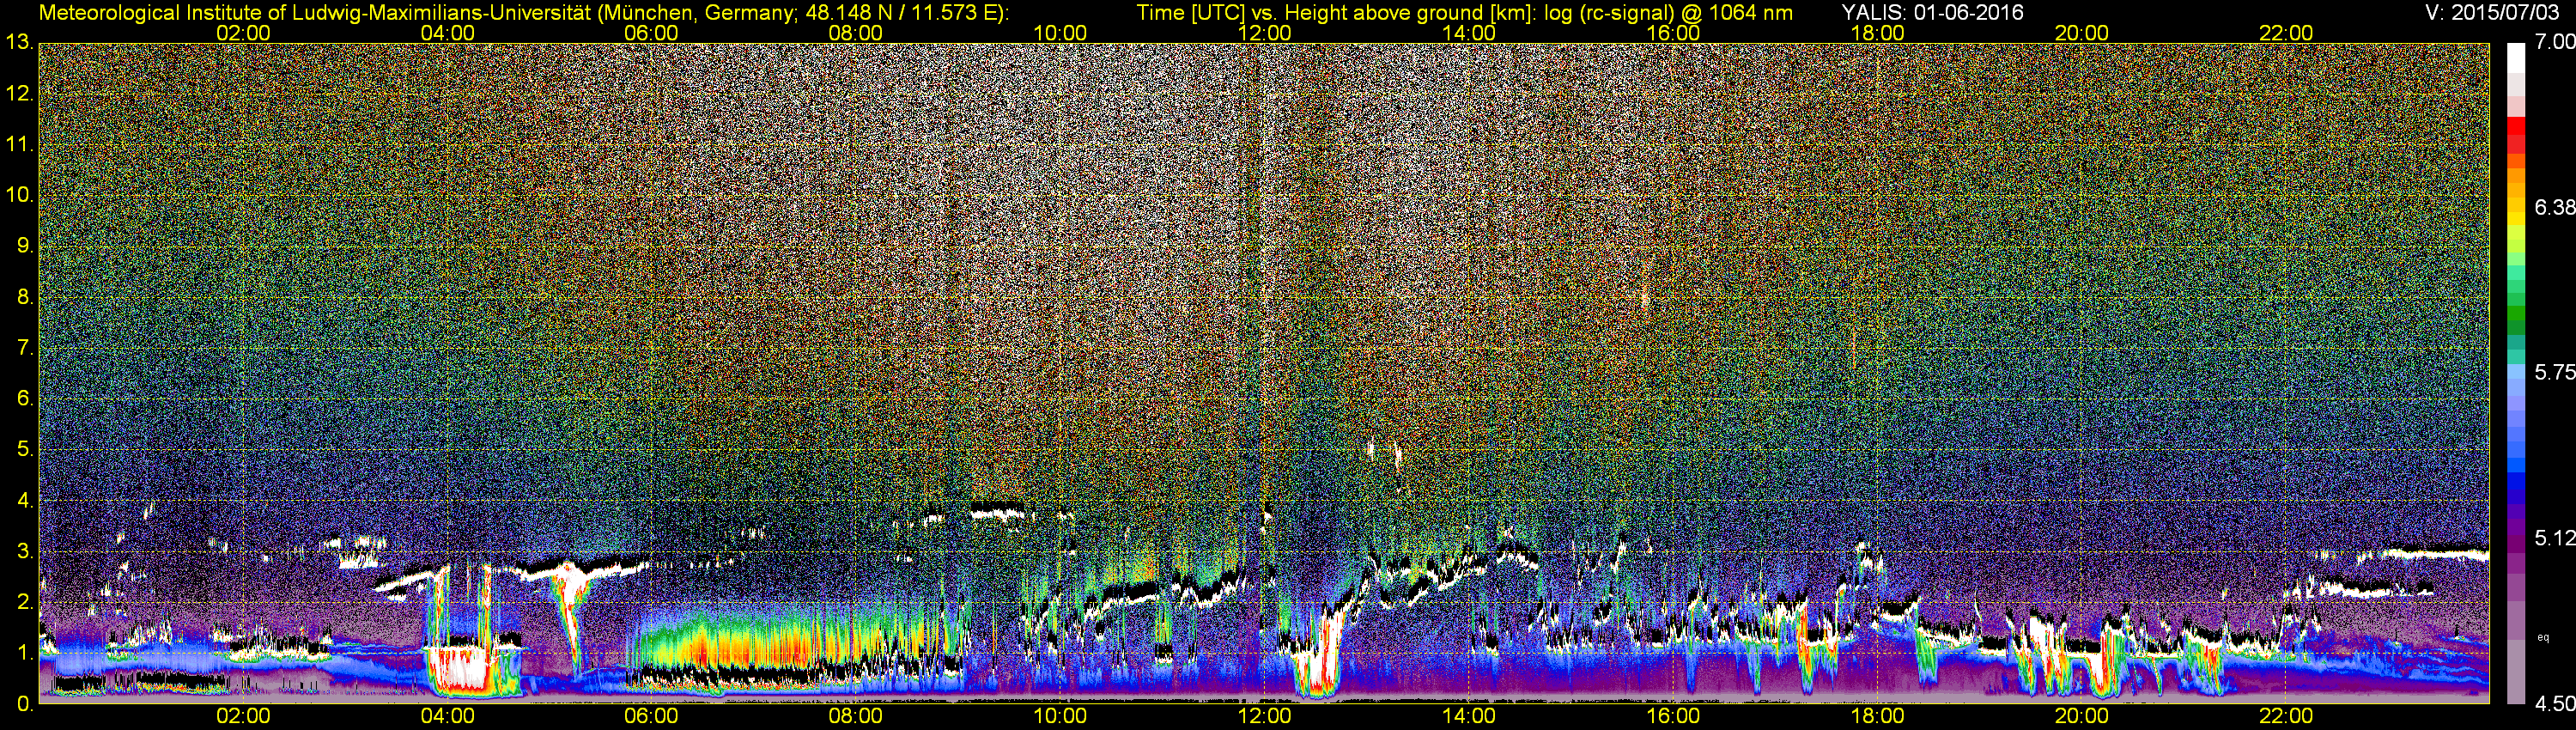Click the '3.' height axis label
This screenshot has height=730, width=2576.
click(x=25, y=551)
